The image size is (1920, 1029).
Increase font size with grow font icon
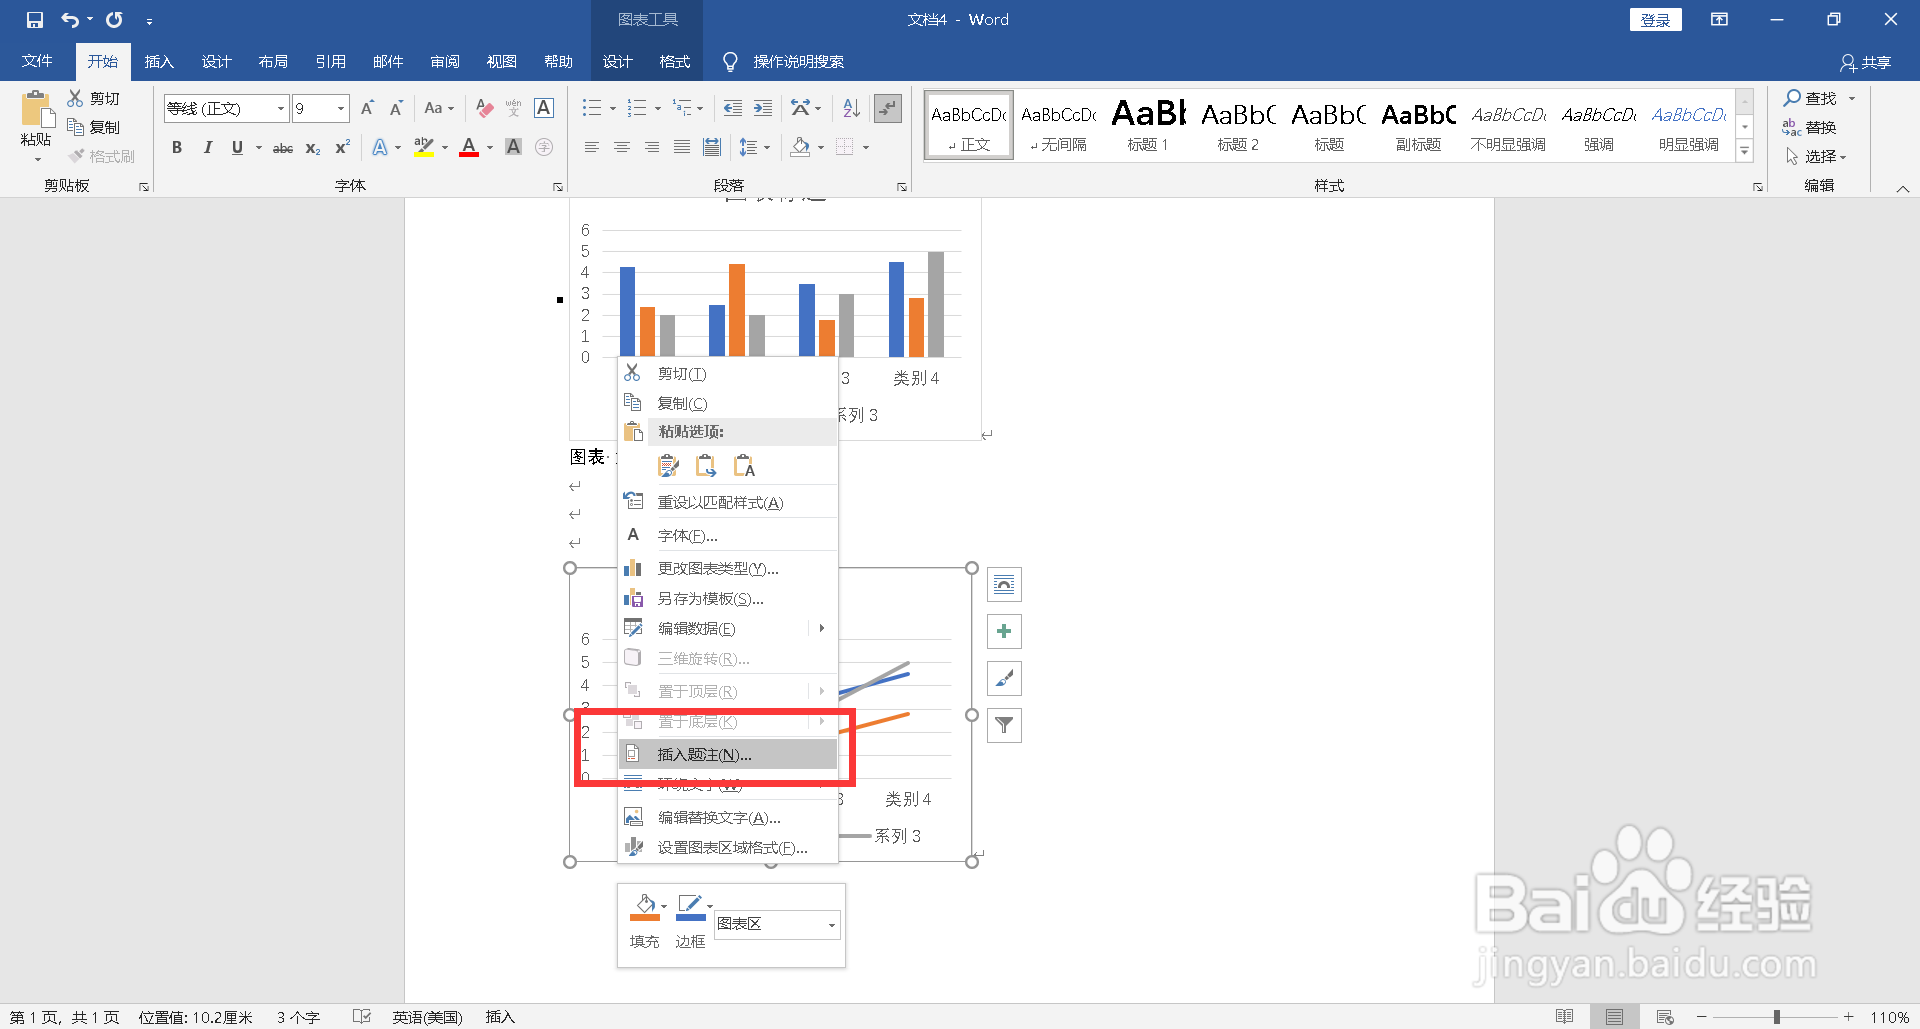367,108
